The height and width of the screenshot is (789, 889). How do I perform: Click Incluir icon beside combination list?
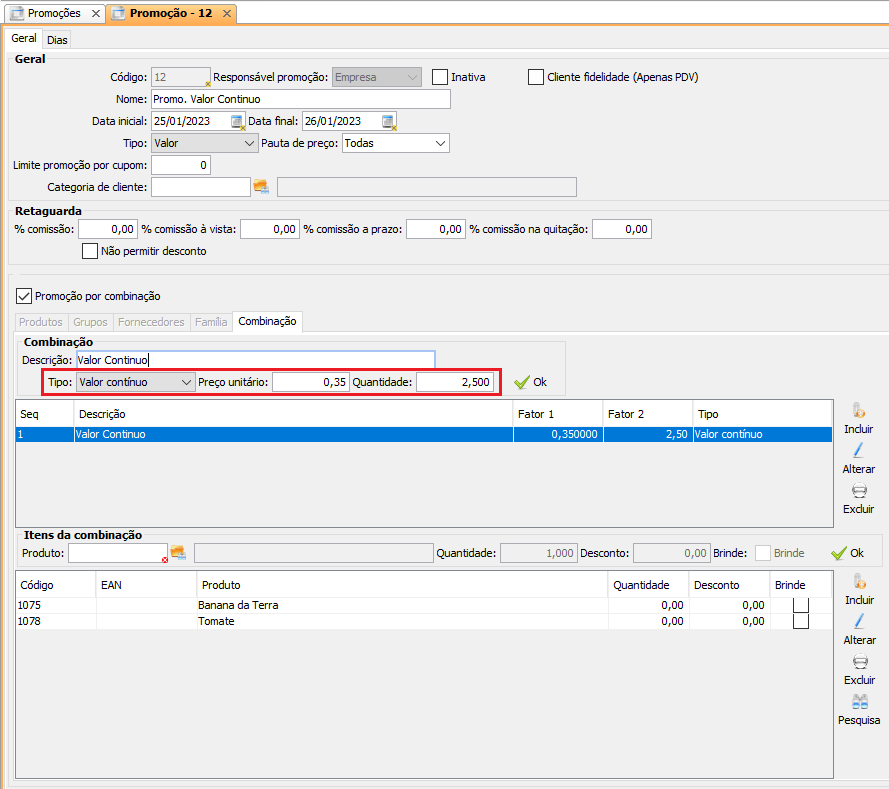point(858,411)
